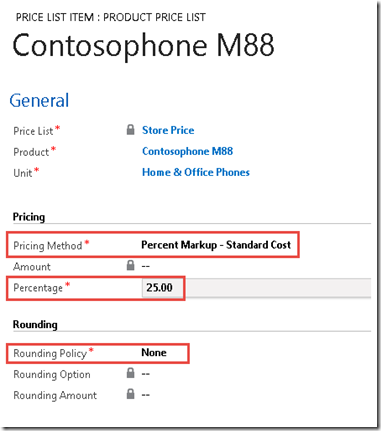Click the Contosophone M88 page title
Viewport: 381px width, 431px height.
point(143,46)
